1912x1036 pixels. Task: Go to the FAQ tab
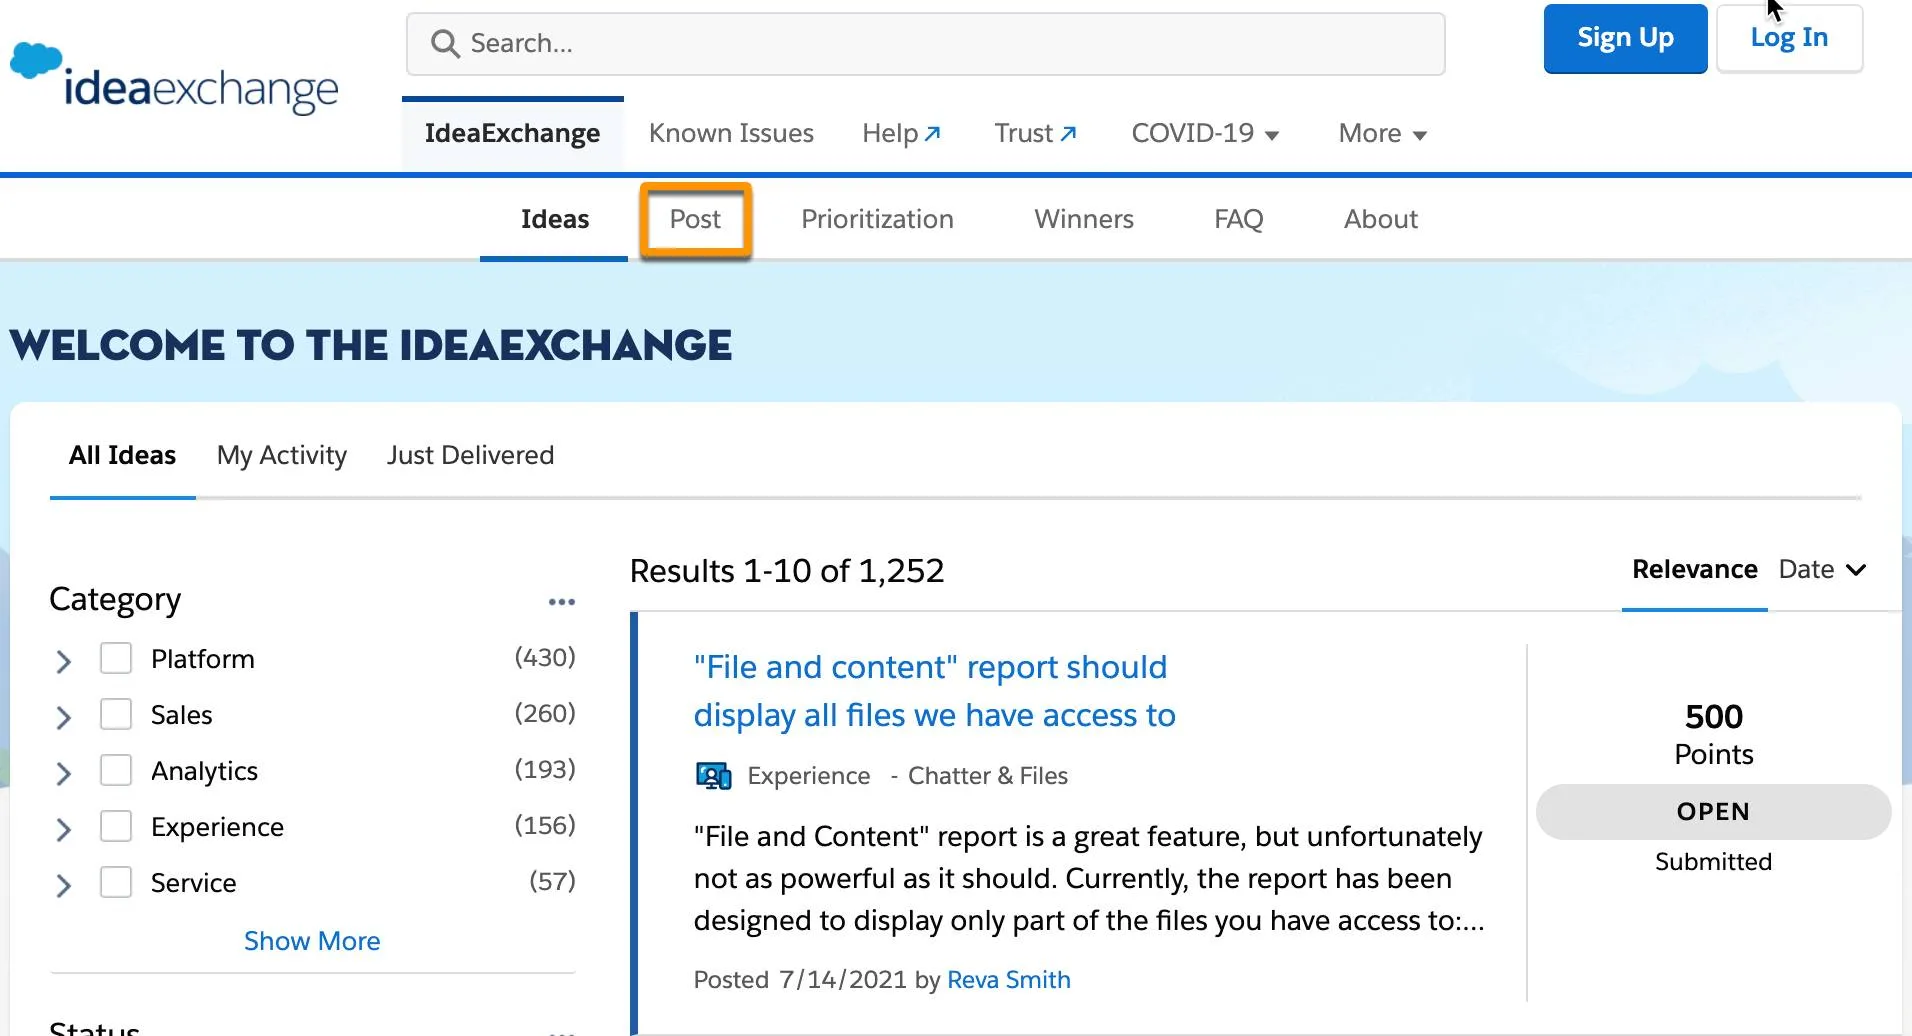pyautogui.click(x=1238, y=219)
